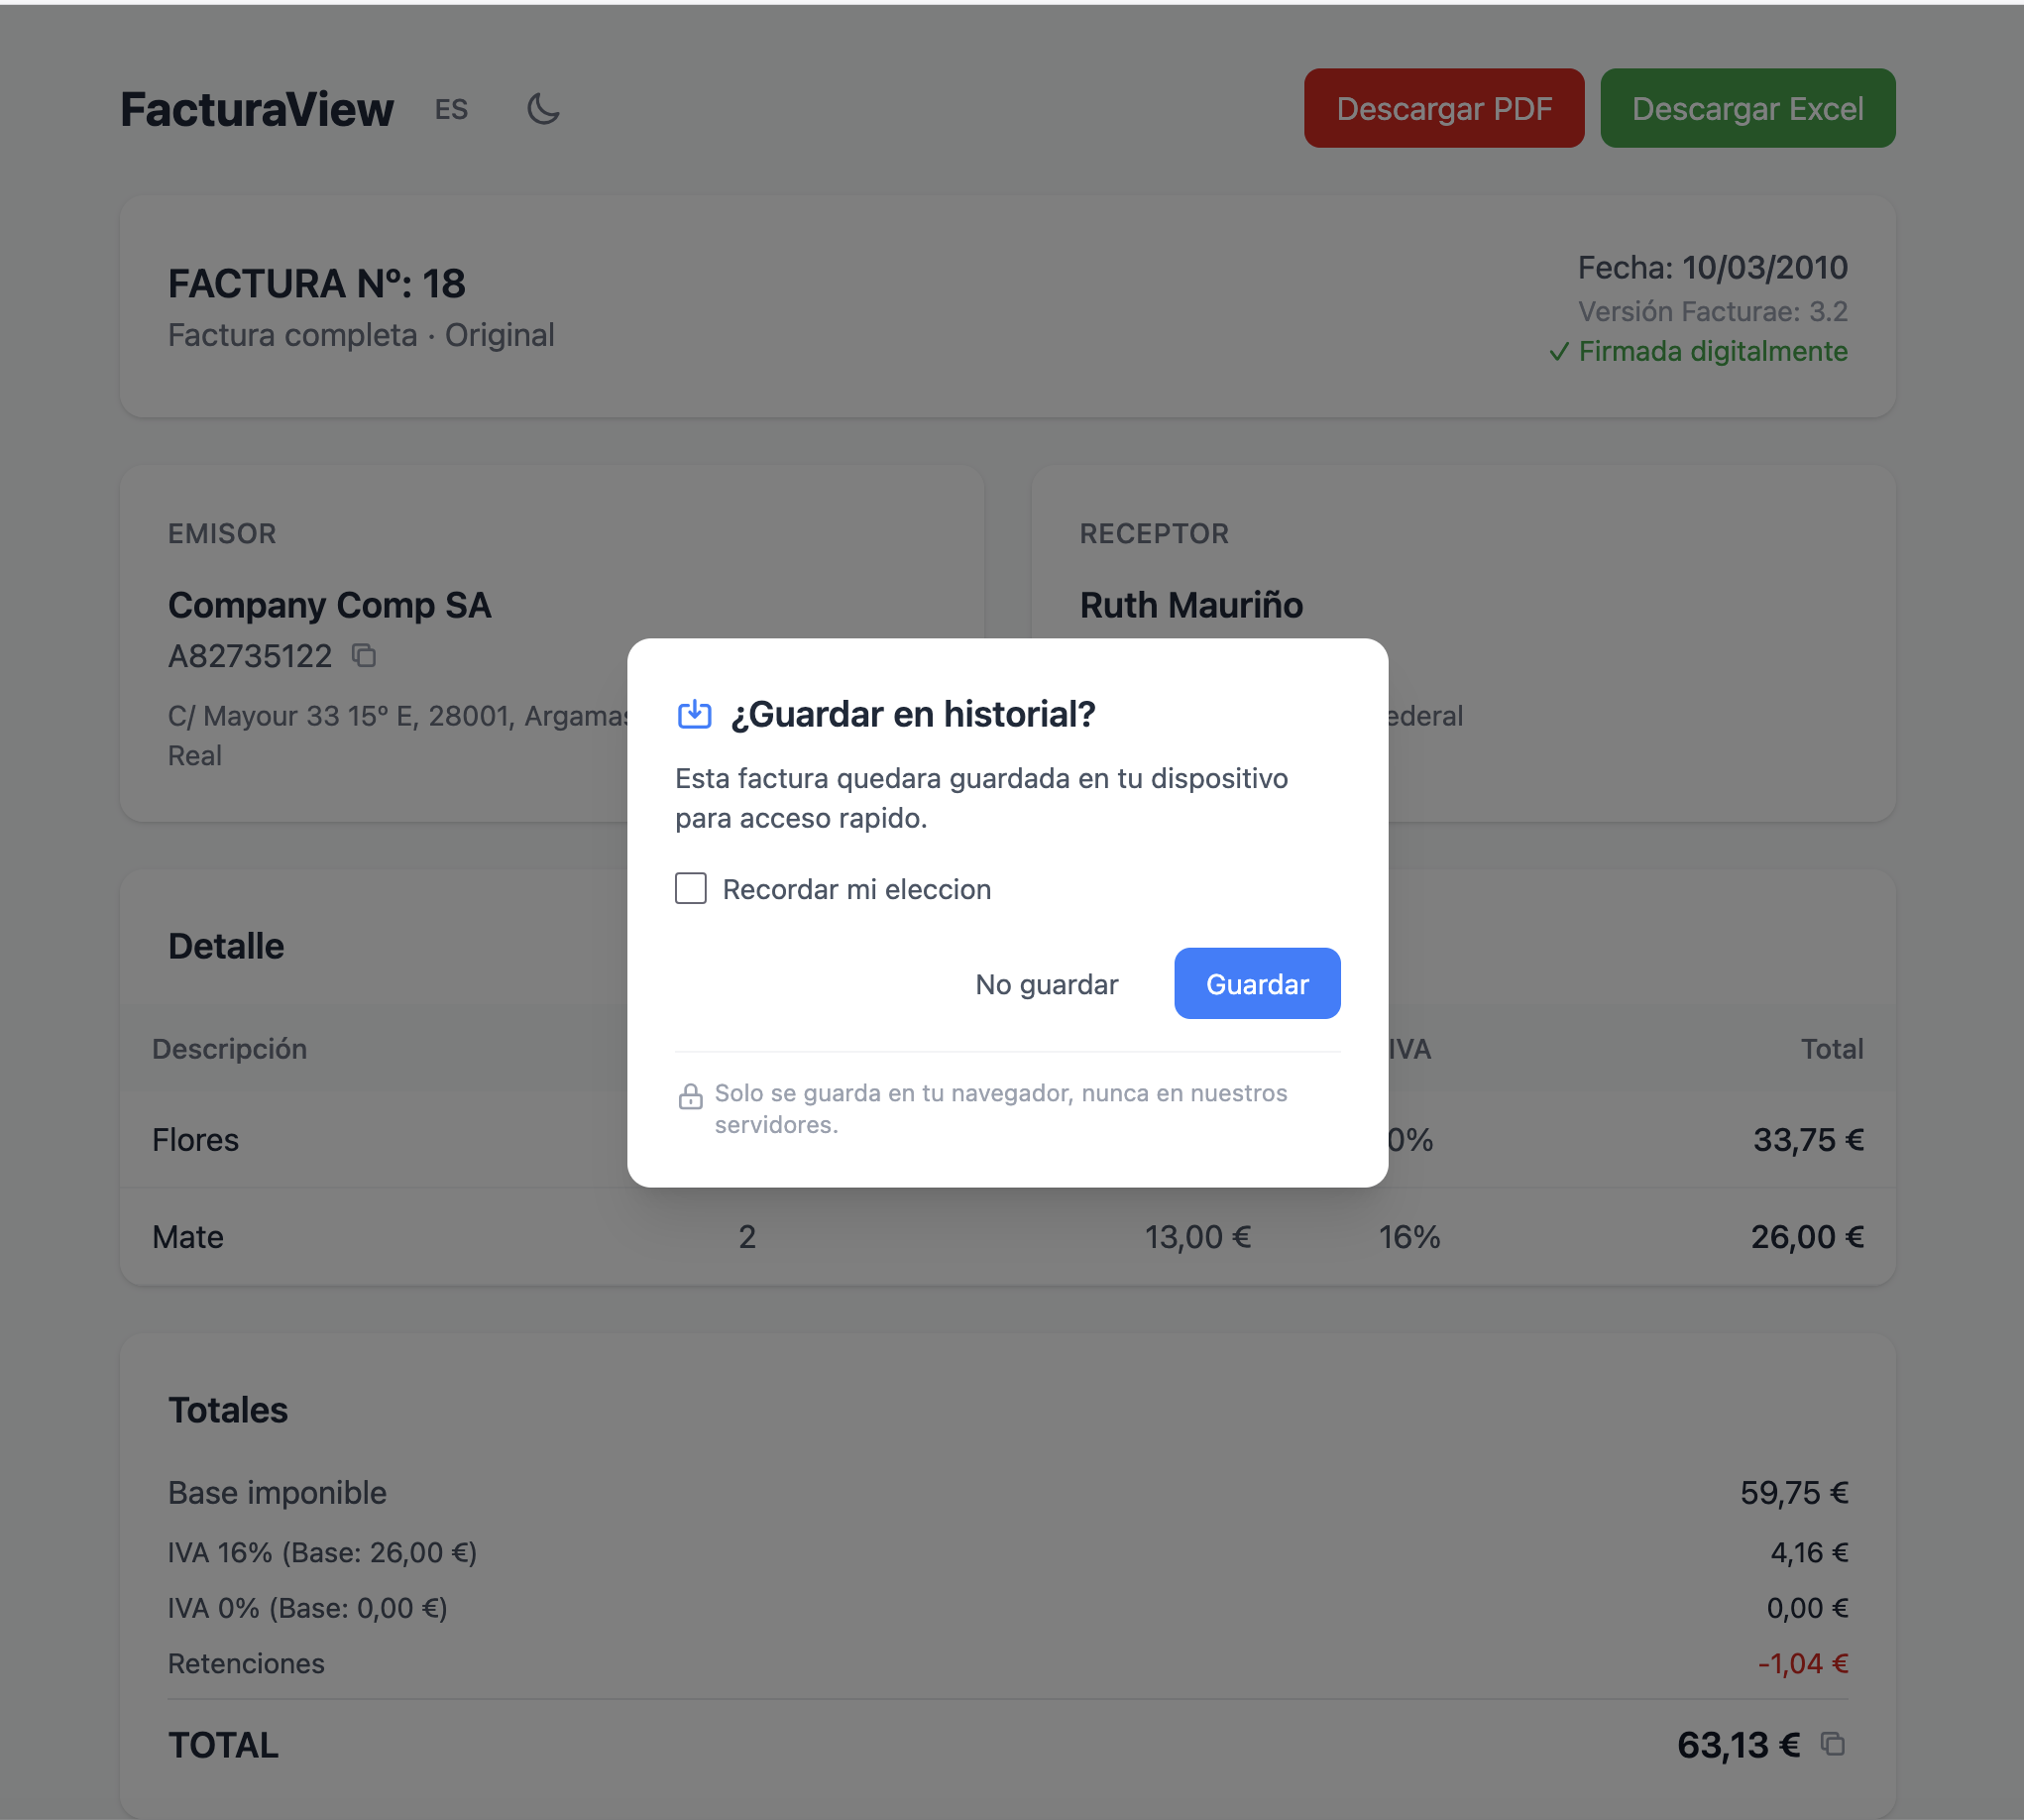Screen dimensions: 2024x1820
Task: Click the receptor name Ruth Mauriño
Action: [x=1191, y=605]
